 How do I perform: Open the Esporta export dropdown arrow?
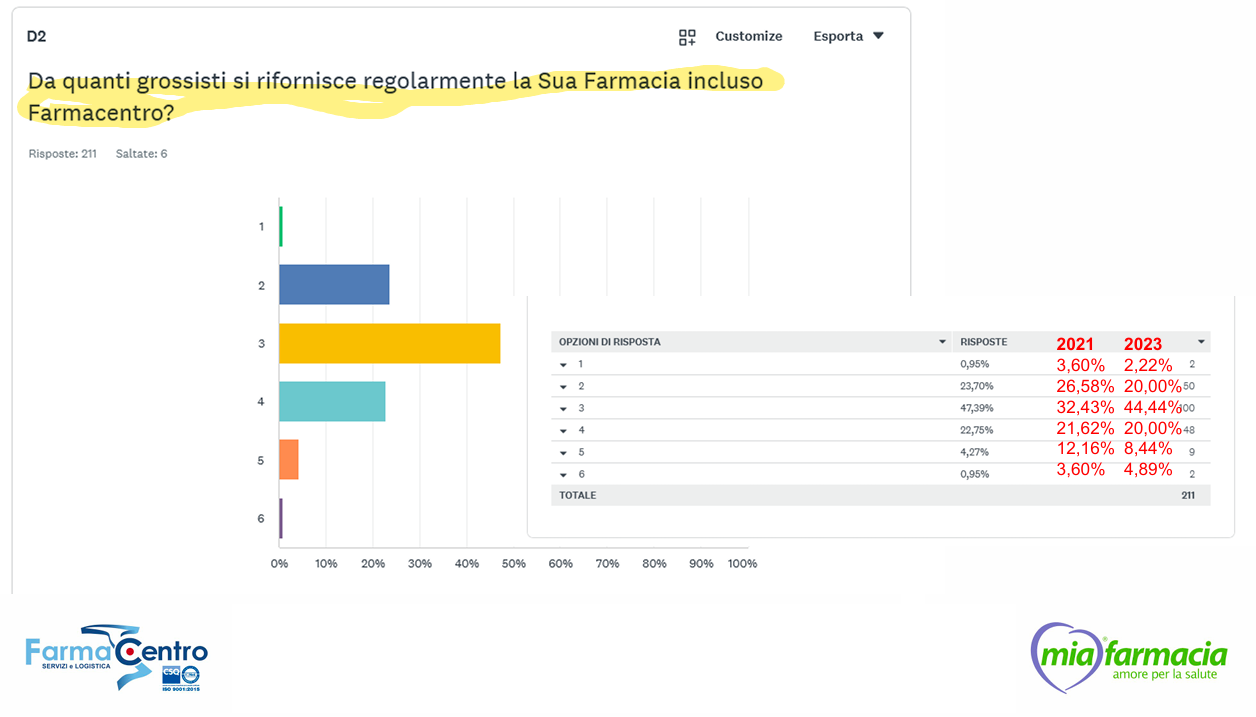(878, 36)
